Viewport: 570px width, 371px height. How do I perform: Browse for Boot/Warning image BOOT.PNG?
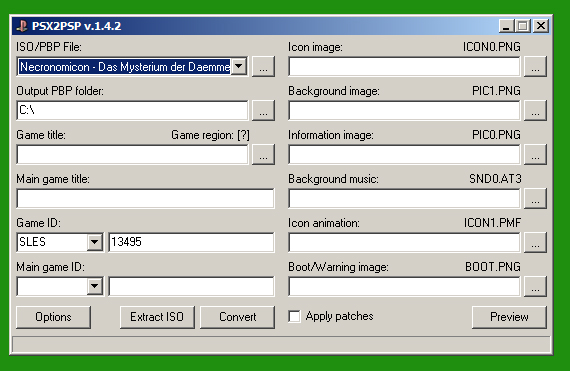[535, 286]
